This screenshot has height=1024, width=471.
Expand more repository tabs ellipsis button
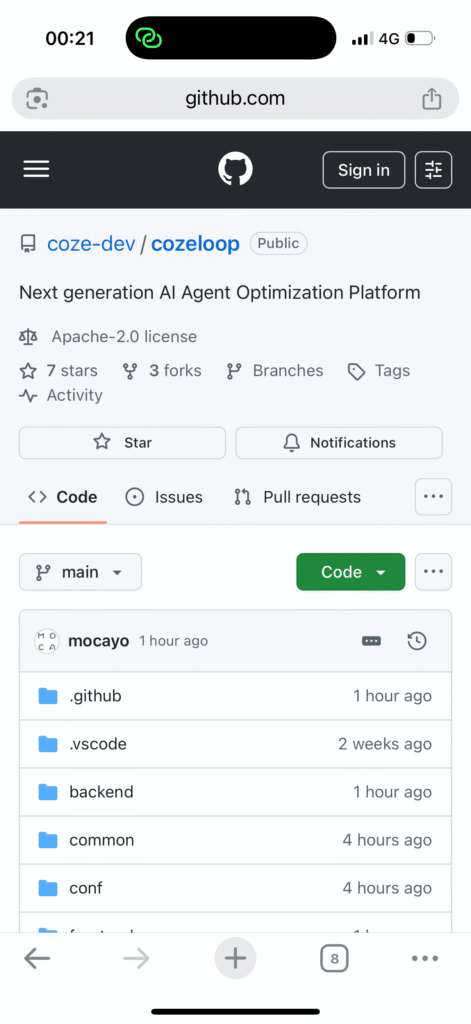click(x=434, y=497)
